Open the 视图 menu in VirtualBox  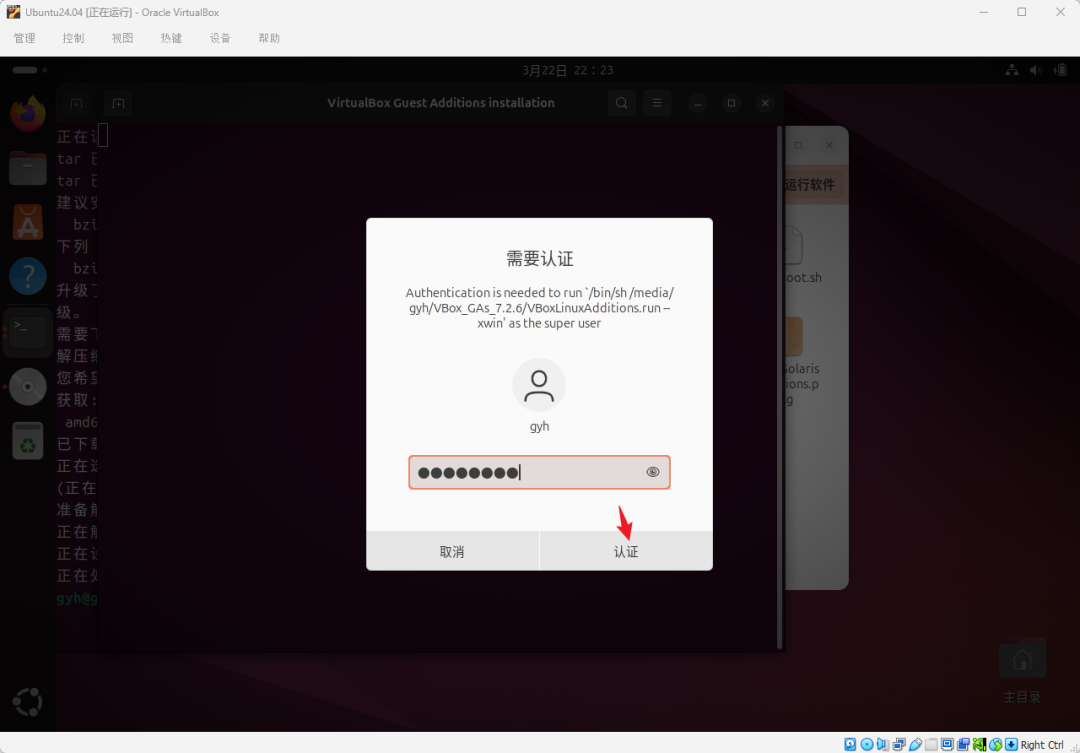pos(122,38)
